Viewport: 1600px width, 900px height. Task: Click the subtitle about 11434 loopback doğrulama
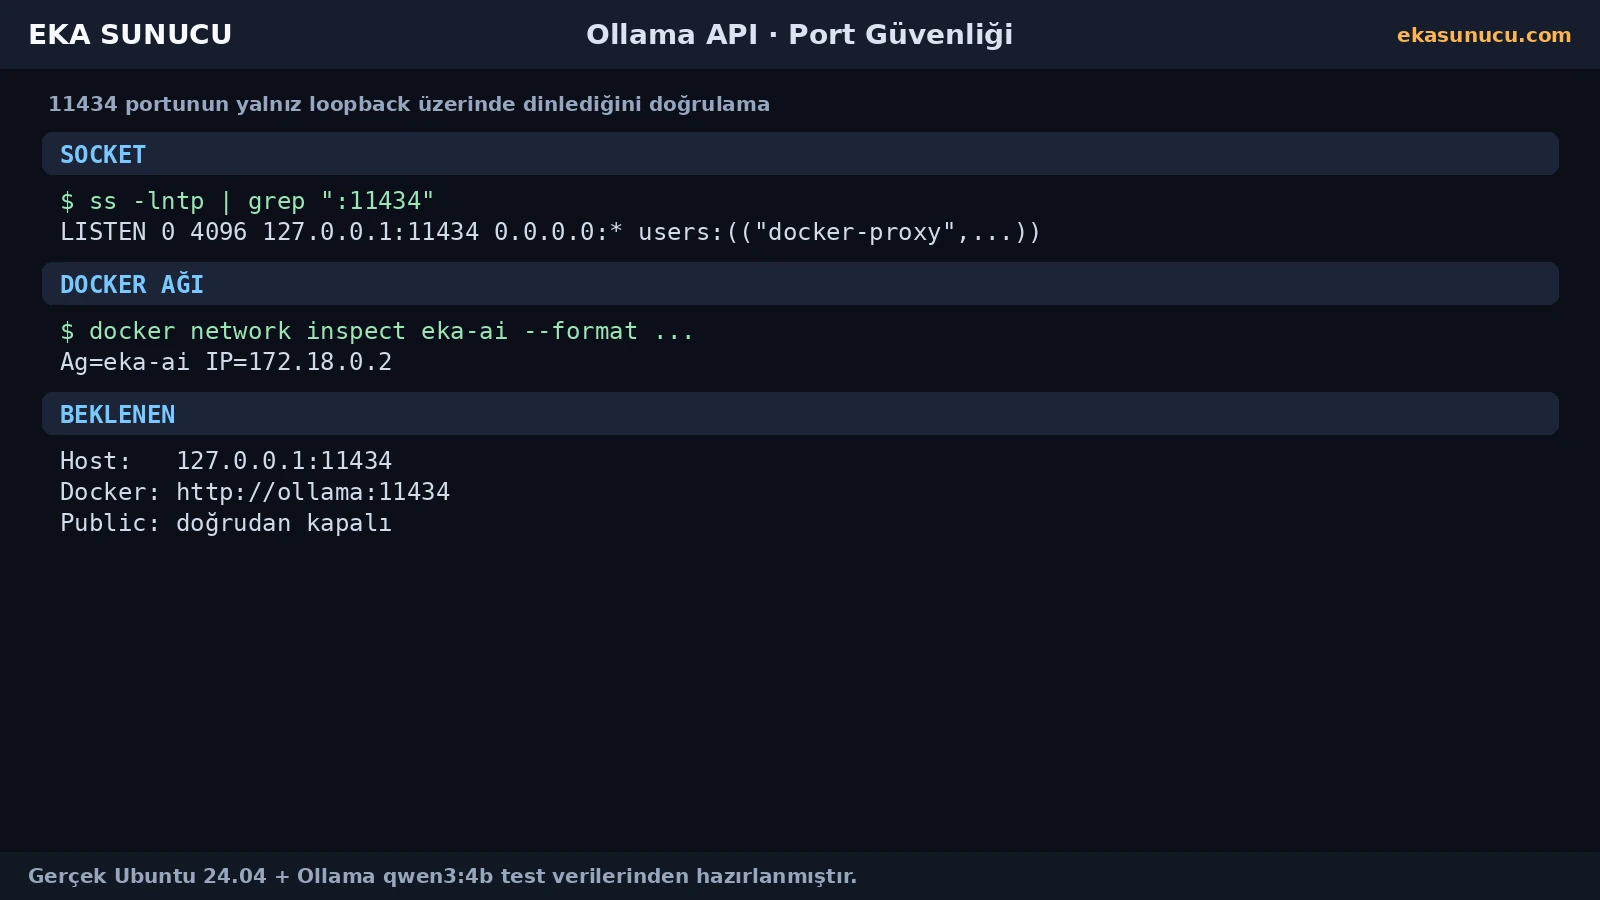click(x=409, y=104)
